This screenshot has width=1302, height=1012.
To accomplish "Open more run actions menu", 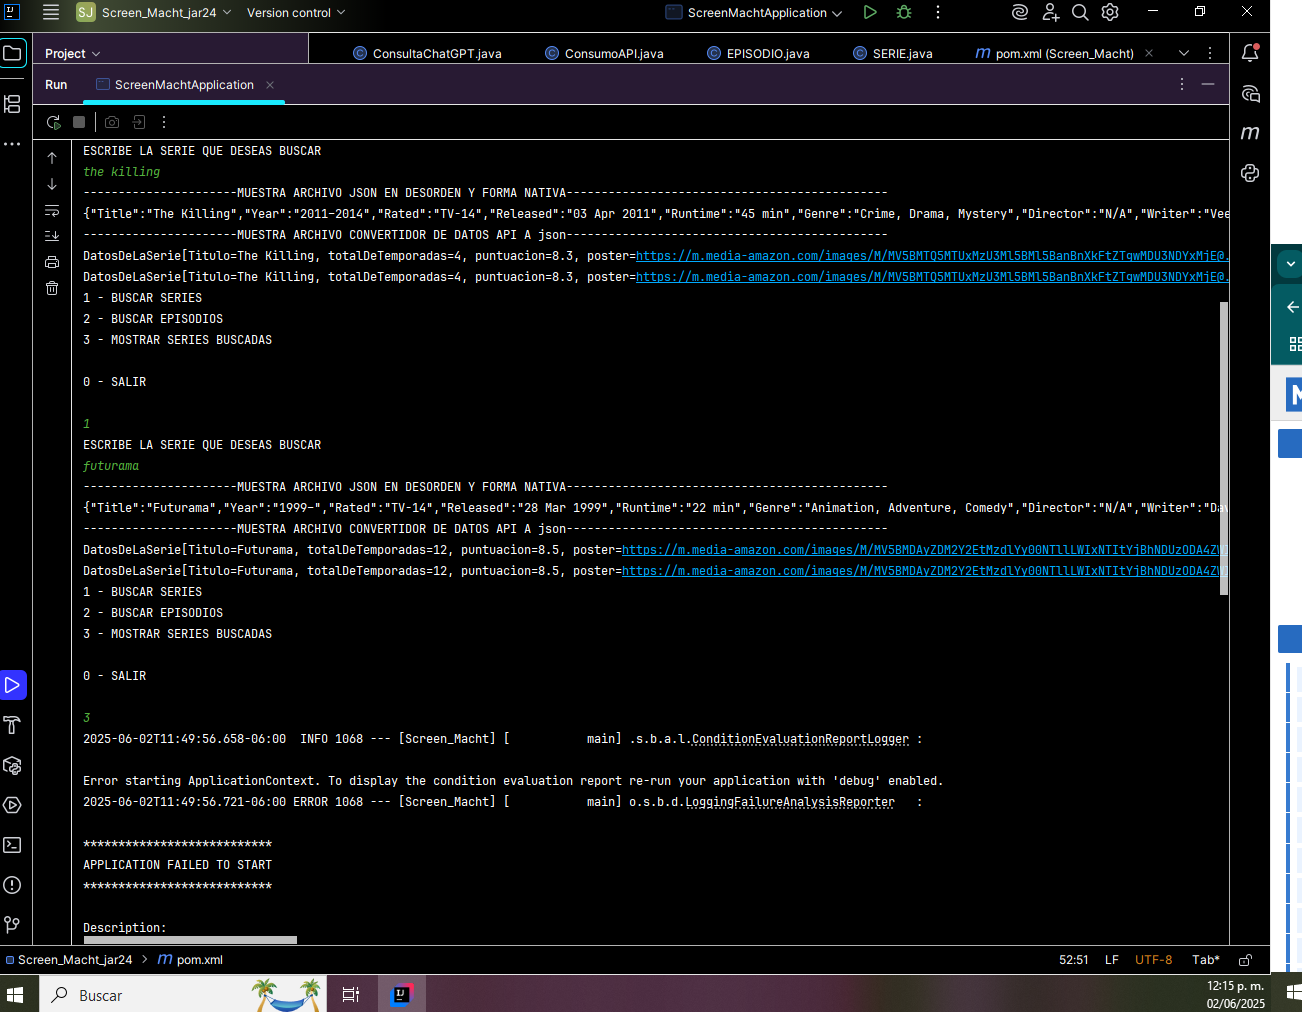I will pyautogui.click(x=937, y=12).
